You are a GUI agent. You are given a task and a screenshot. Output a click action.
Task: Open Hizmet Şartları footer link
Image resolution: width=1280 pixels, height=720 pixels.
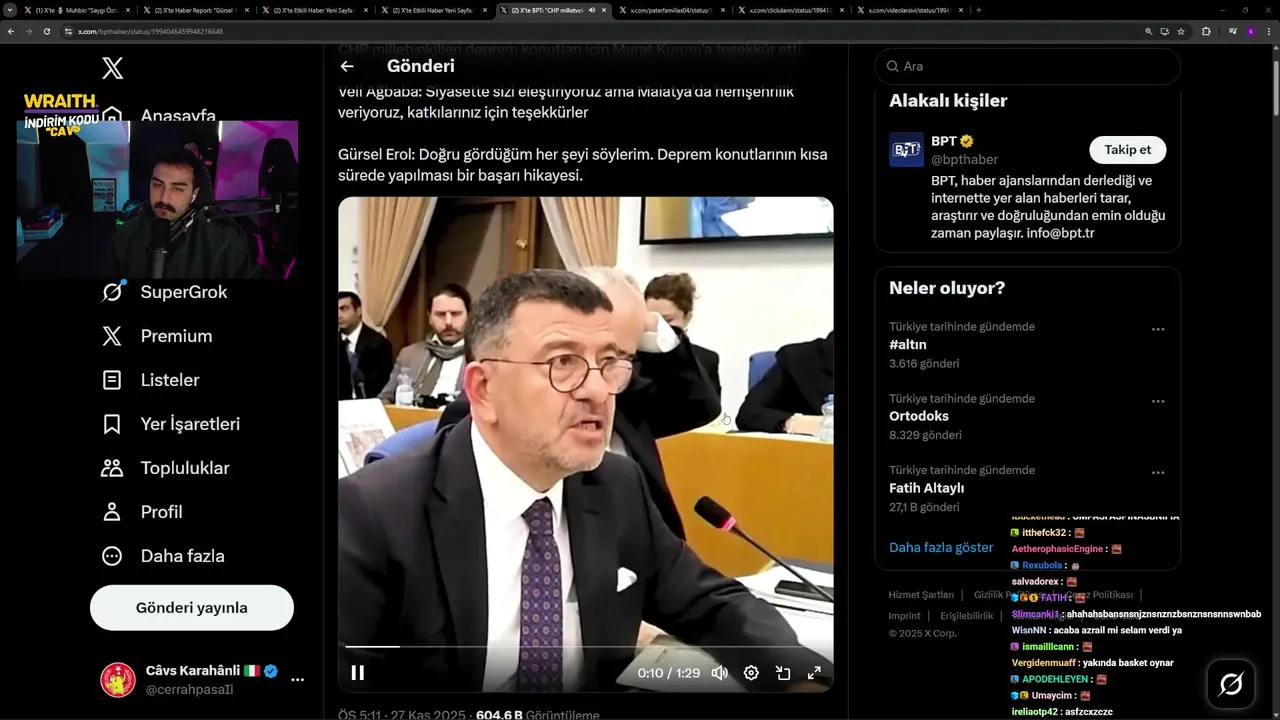pyautogui.click(x=921, y=595)
